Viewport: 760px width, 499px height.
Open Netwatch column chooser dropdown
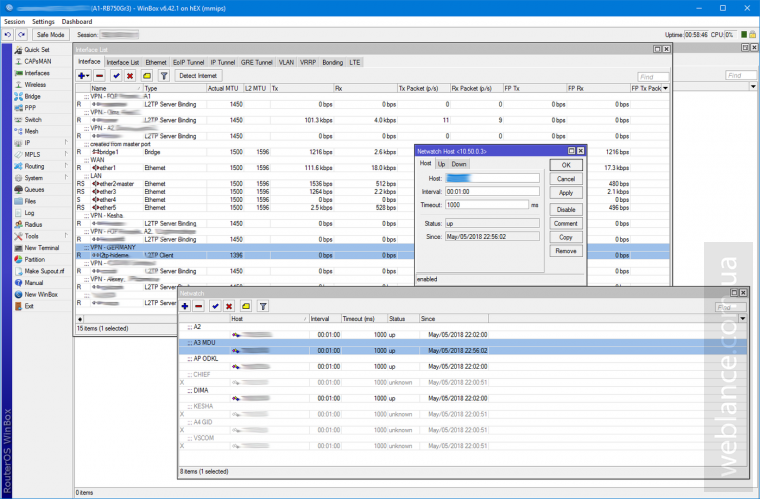[743, 318]
